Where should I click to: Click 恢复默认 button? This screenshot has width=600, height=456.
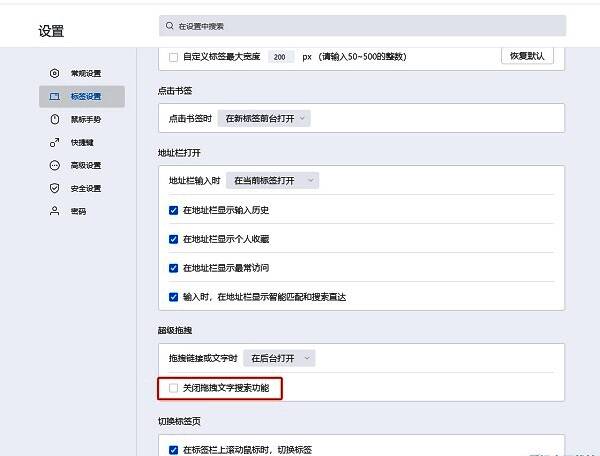pos(527,56)
